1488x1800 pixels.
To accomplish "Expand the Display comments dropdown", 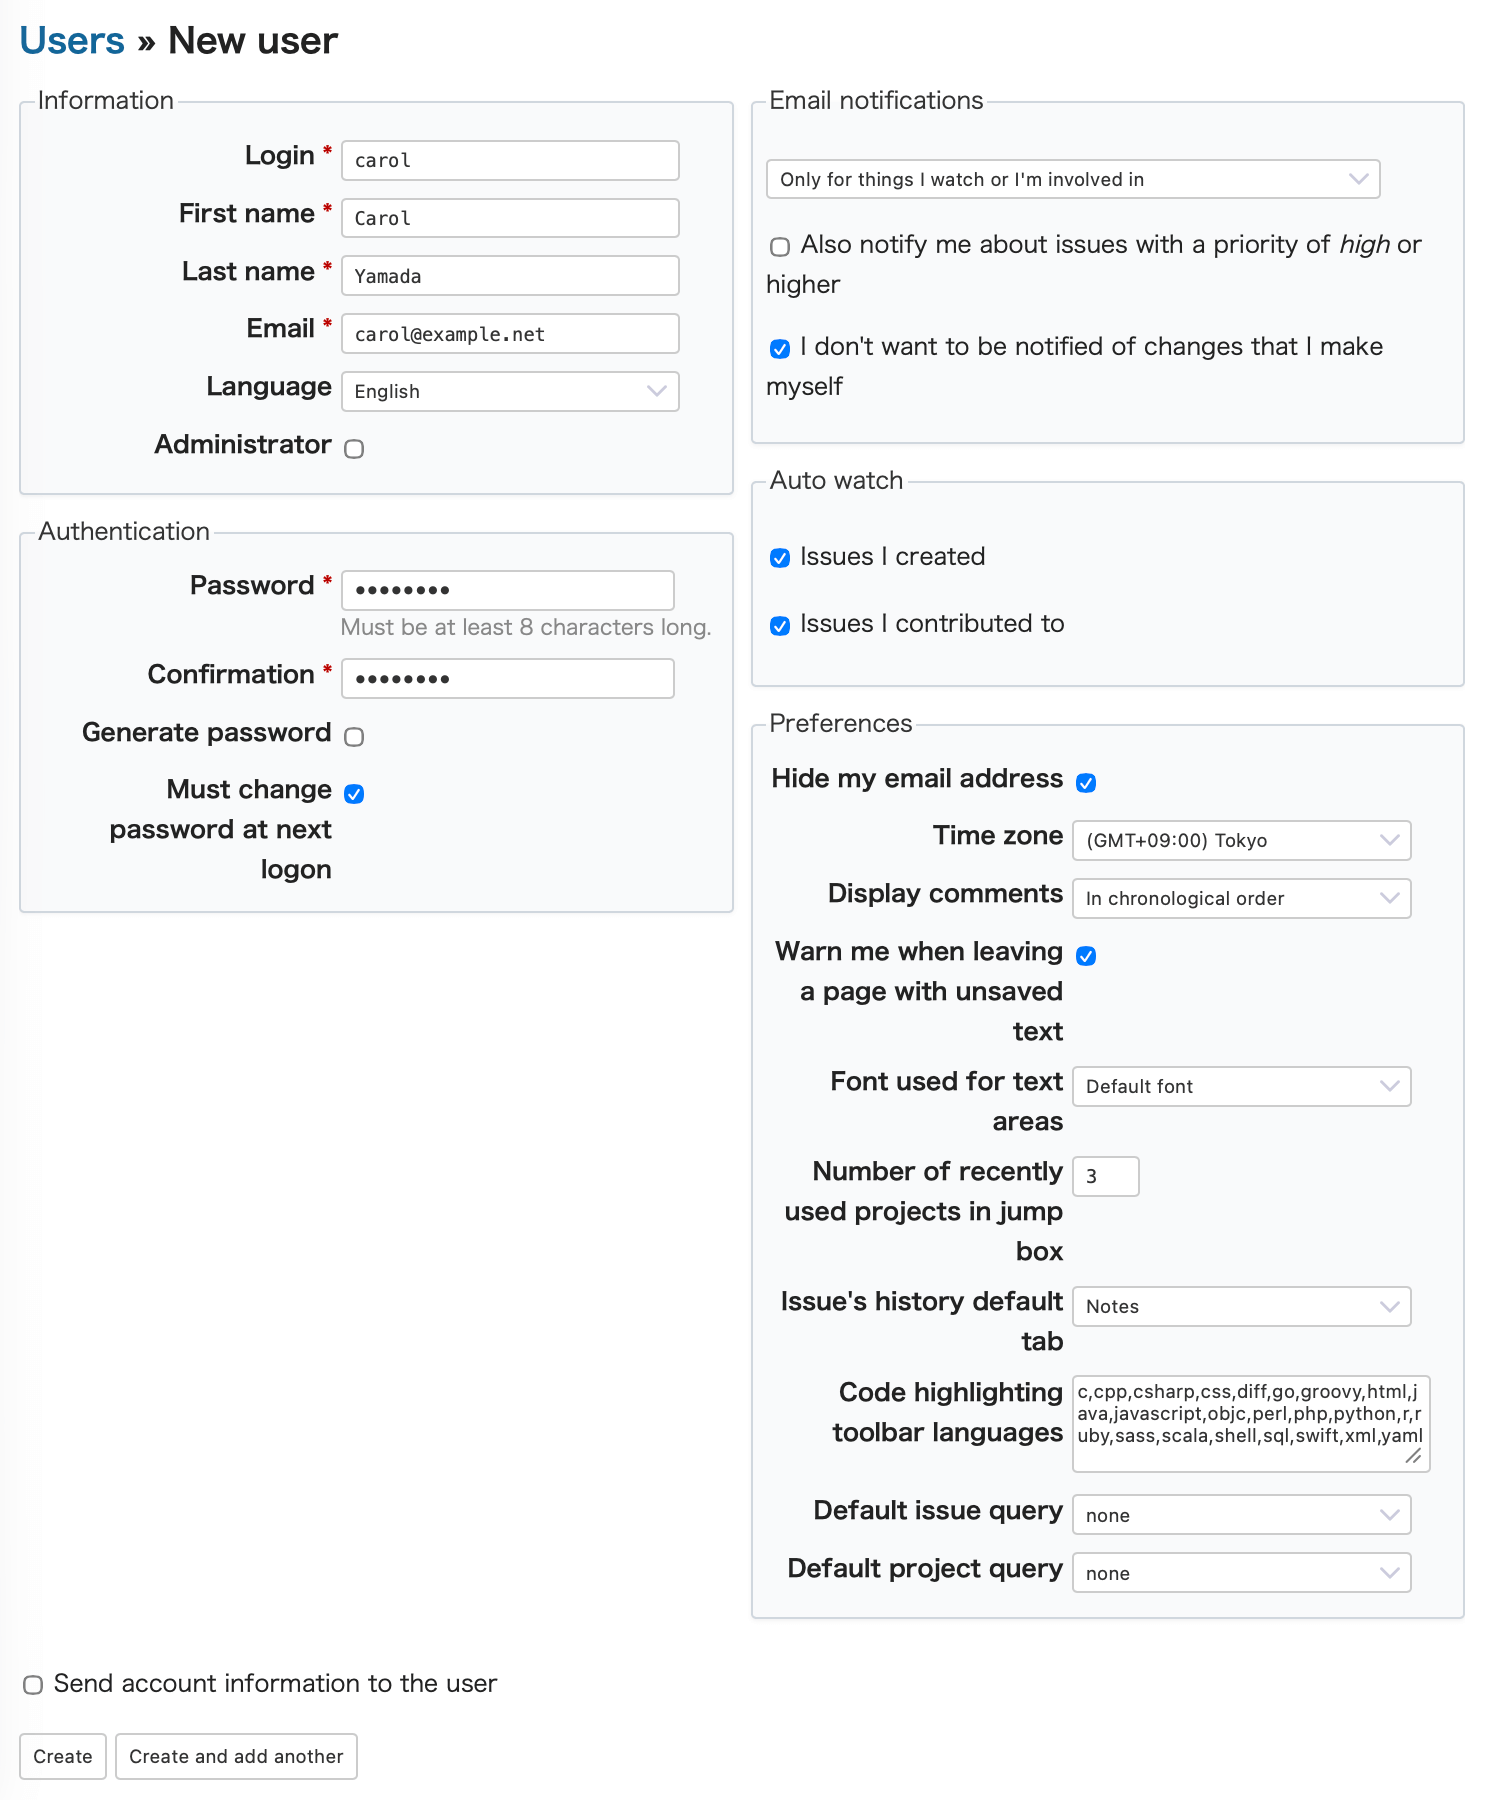I will coord(1241,898).
